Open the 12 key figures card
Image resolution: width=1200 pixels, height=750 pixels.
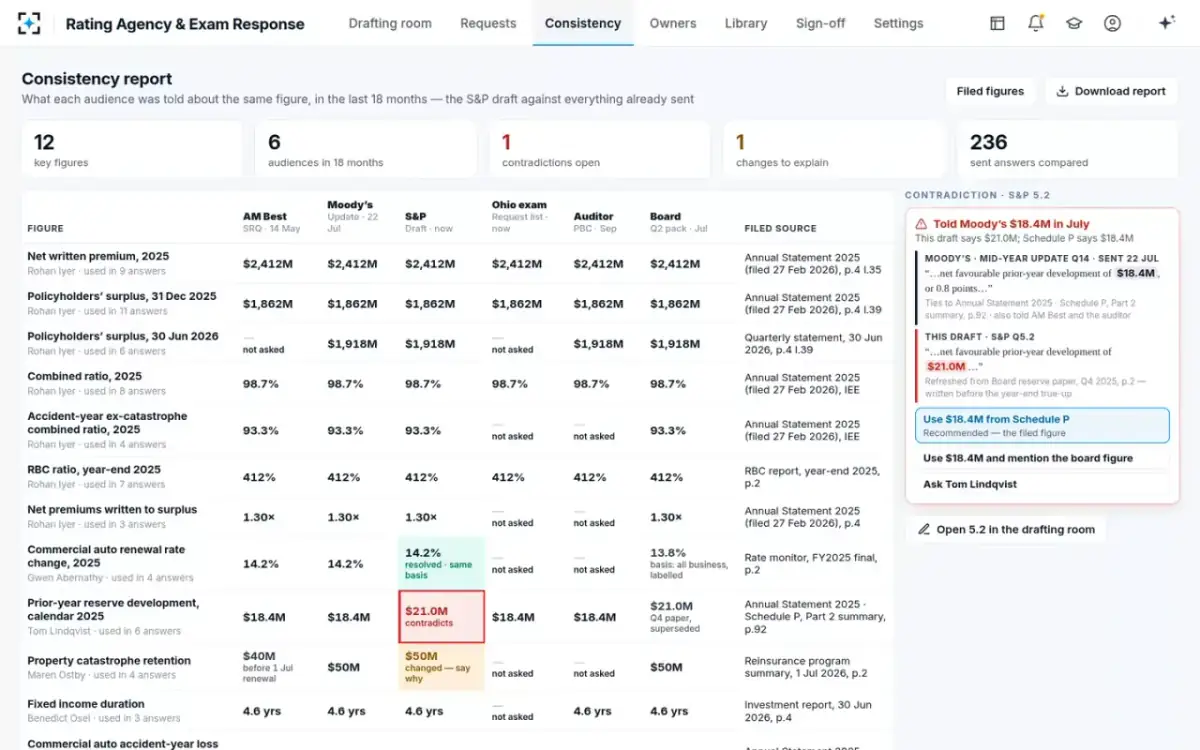coord(132,150)
